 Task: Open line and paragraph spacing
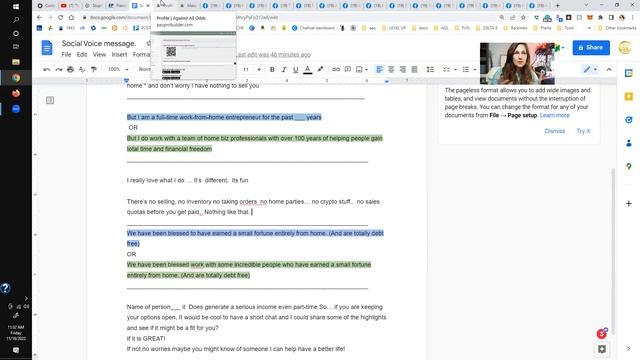[430, 69]
